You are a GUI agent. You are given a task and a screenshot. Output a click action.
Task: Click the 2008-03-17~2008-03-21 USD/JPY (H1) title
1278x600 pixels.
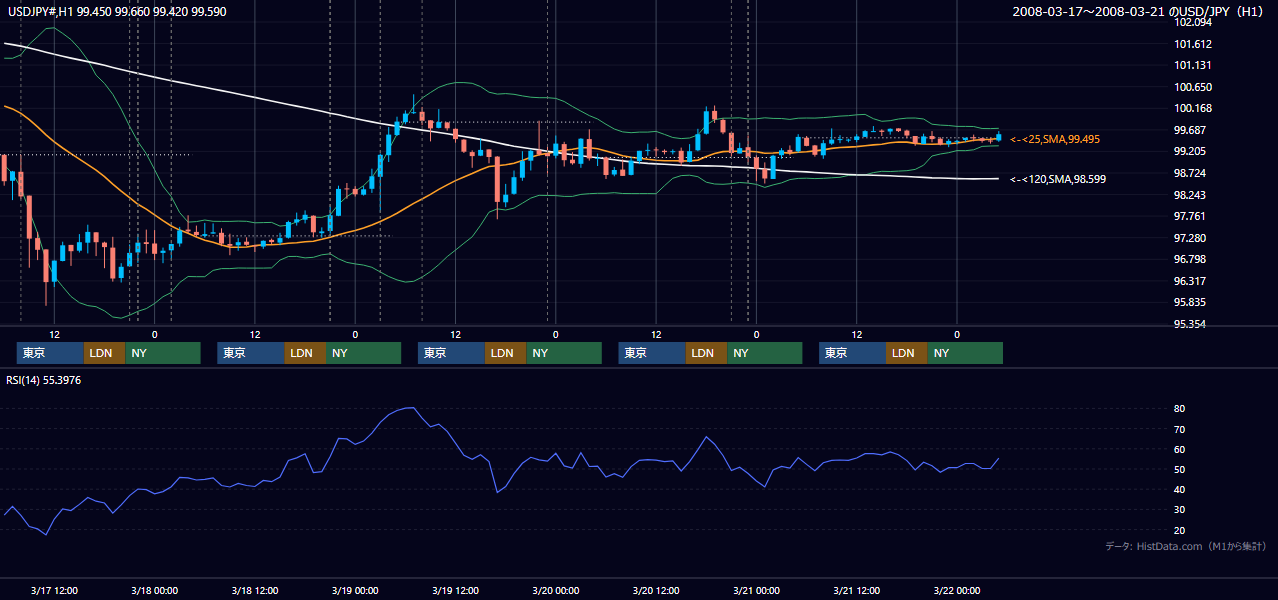pyautogui.click(x=1138, y=12)
